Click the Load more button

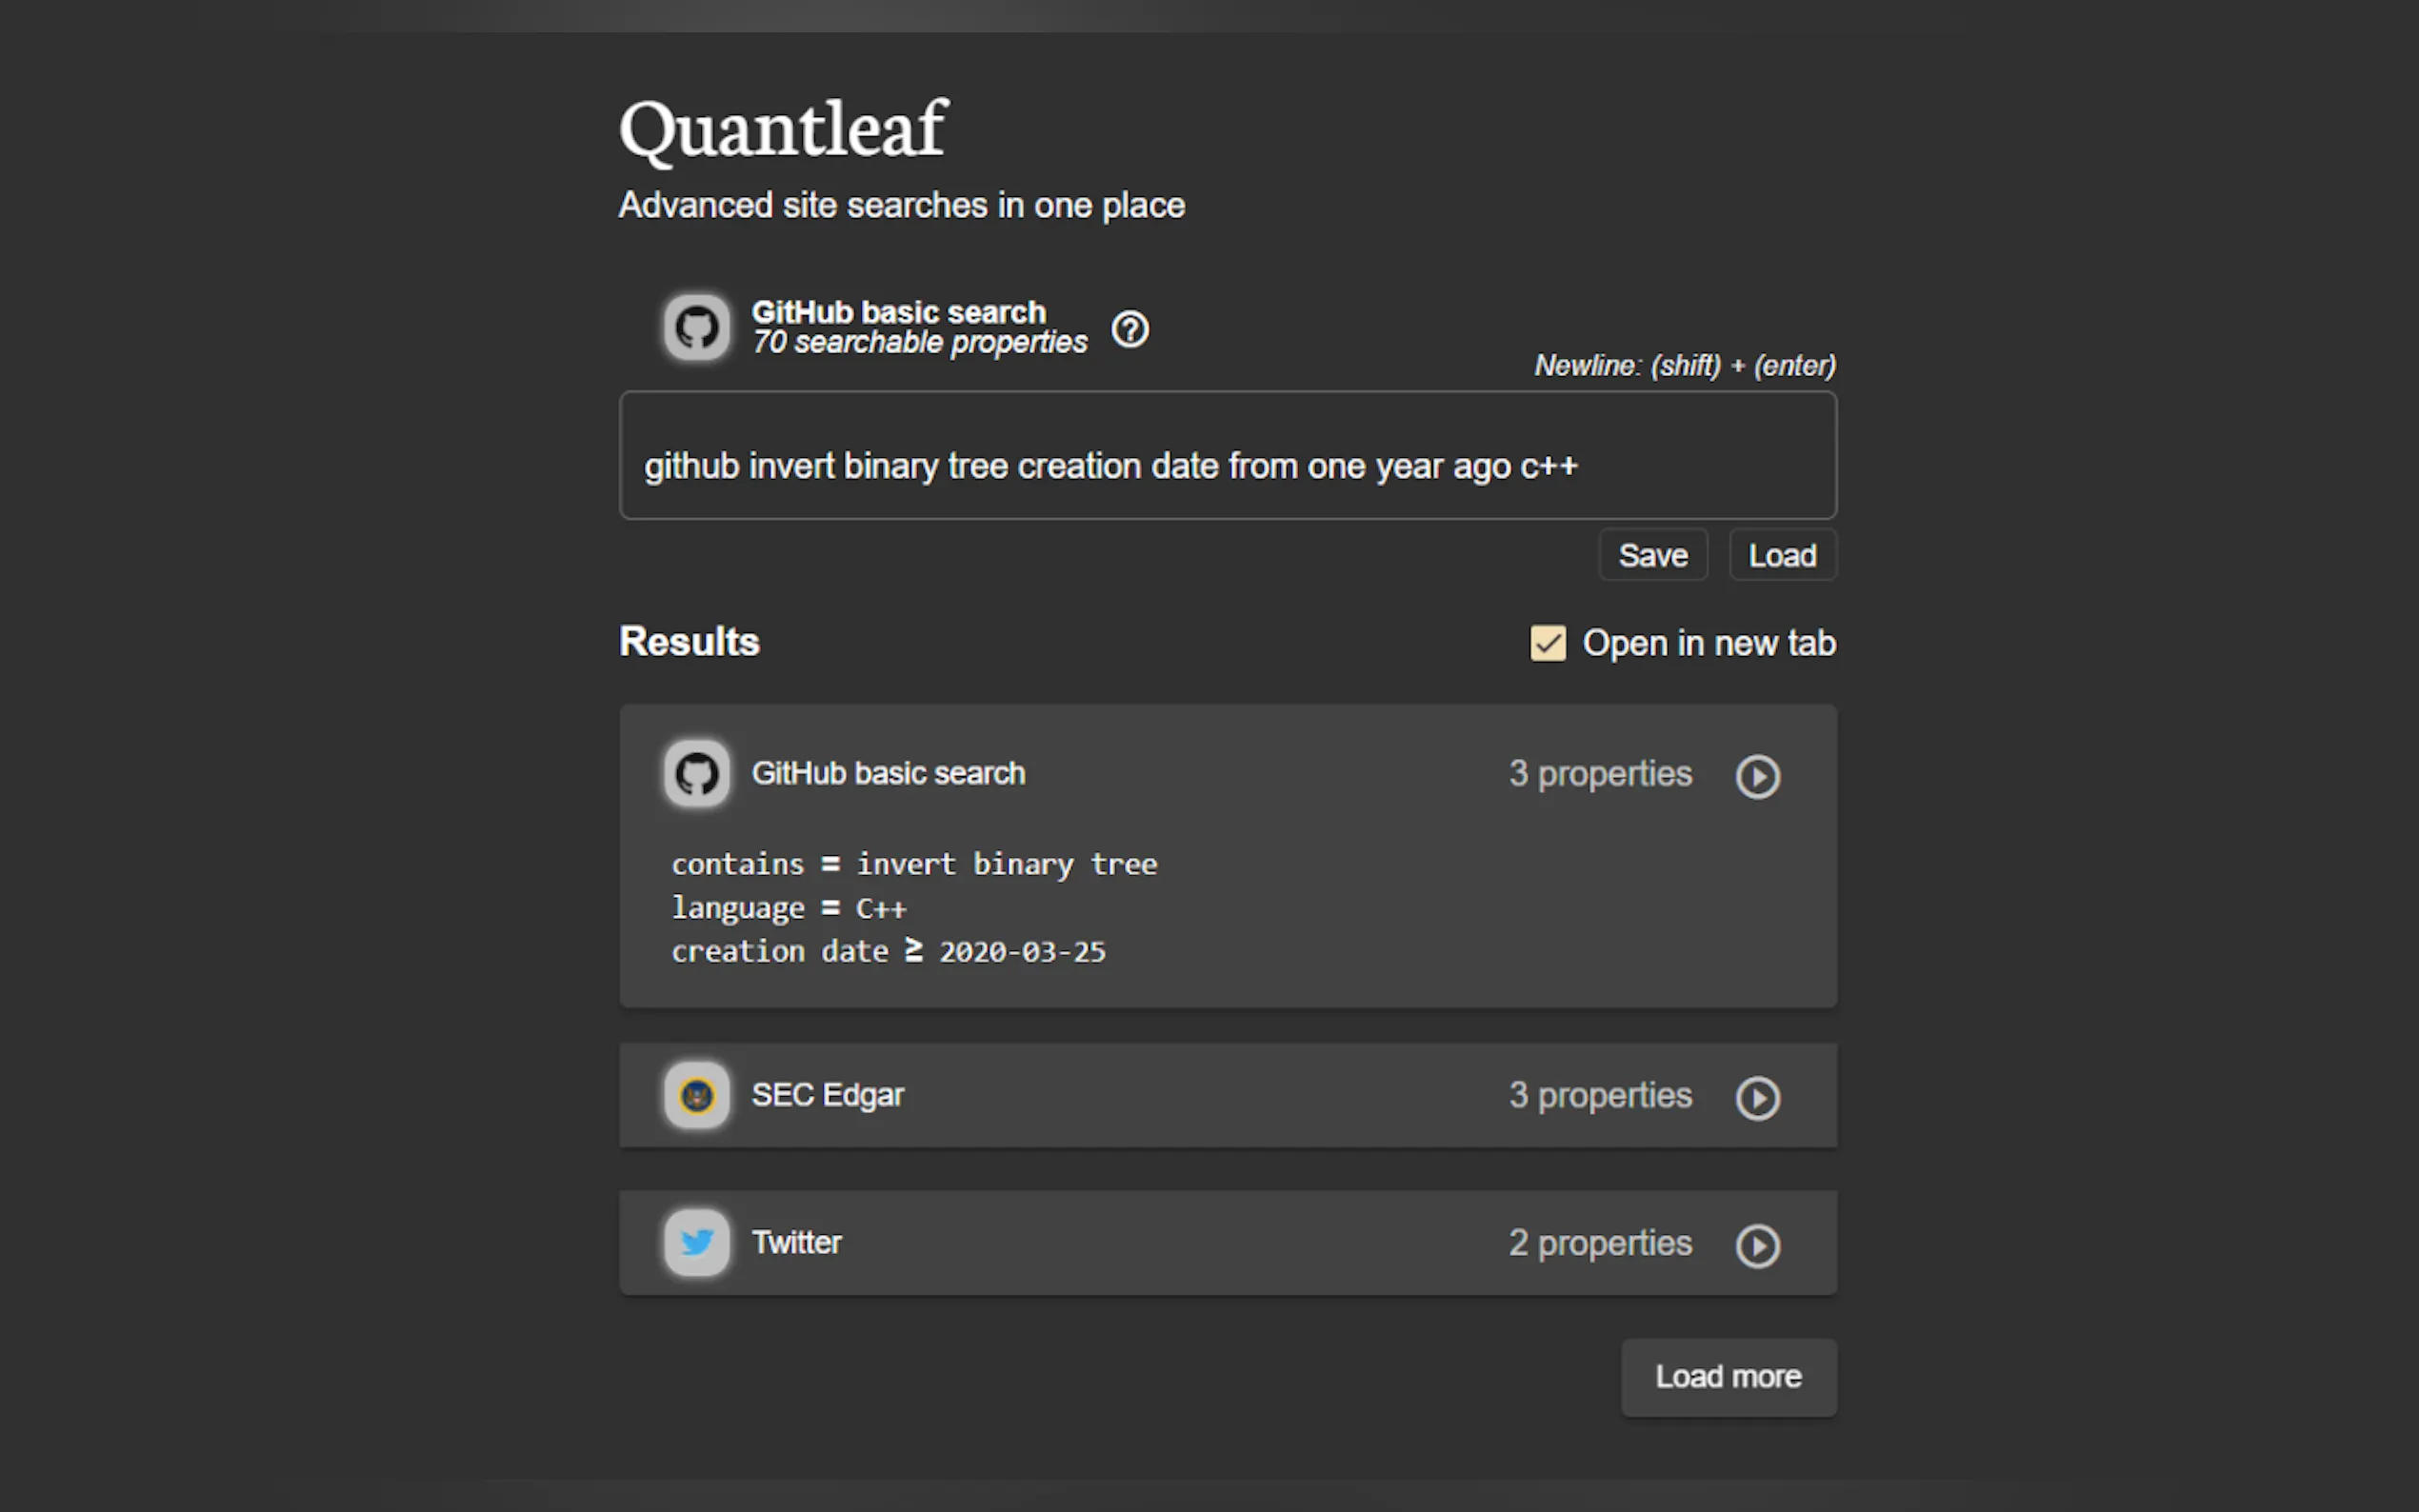click(x=1728, y=1377)
